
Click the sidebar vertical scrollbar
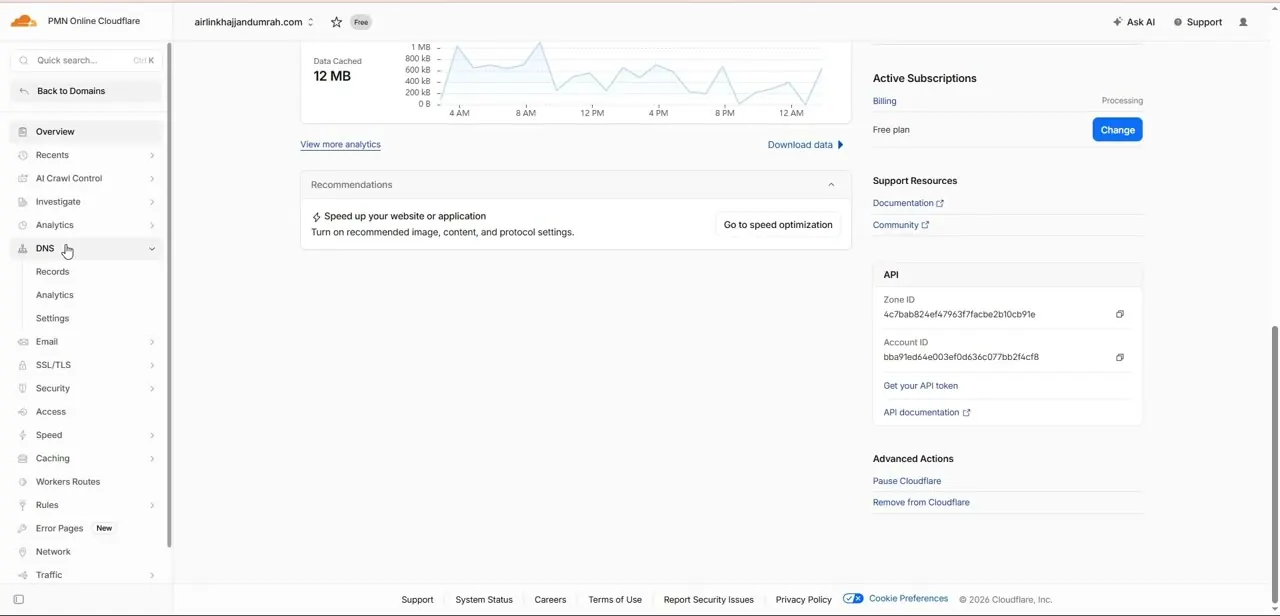pos(169,295)
